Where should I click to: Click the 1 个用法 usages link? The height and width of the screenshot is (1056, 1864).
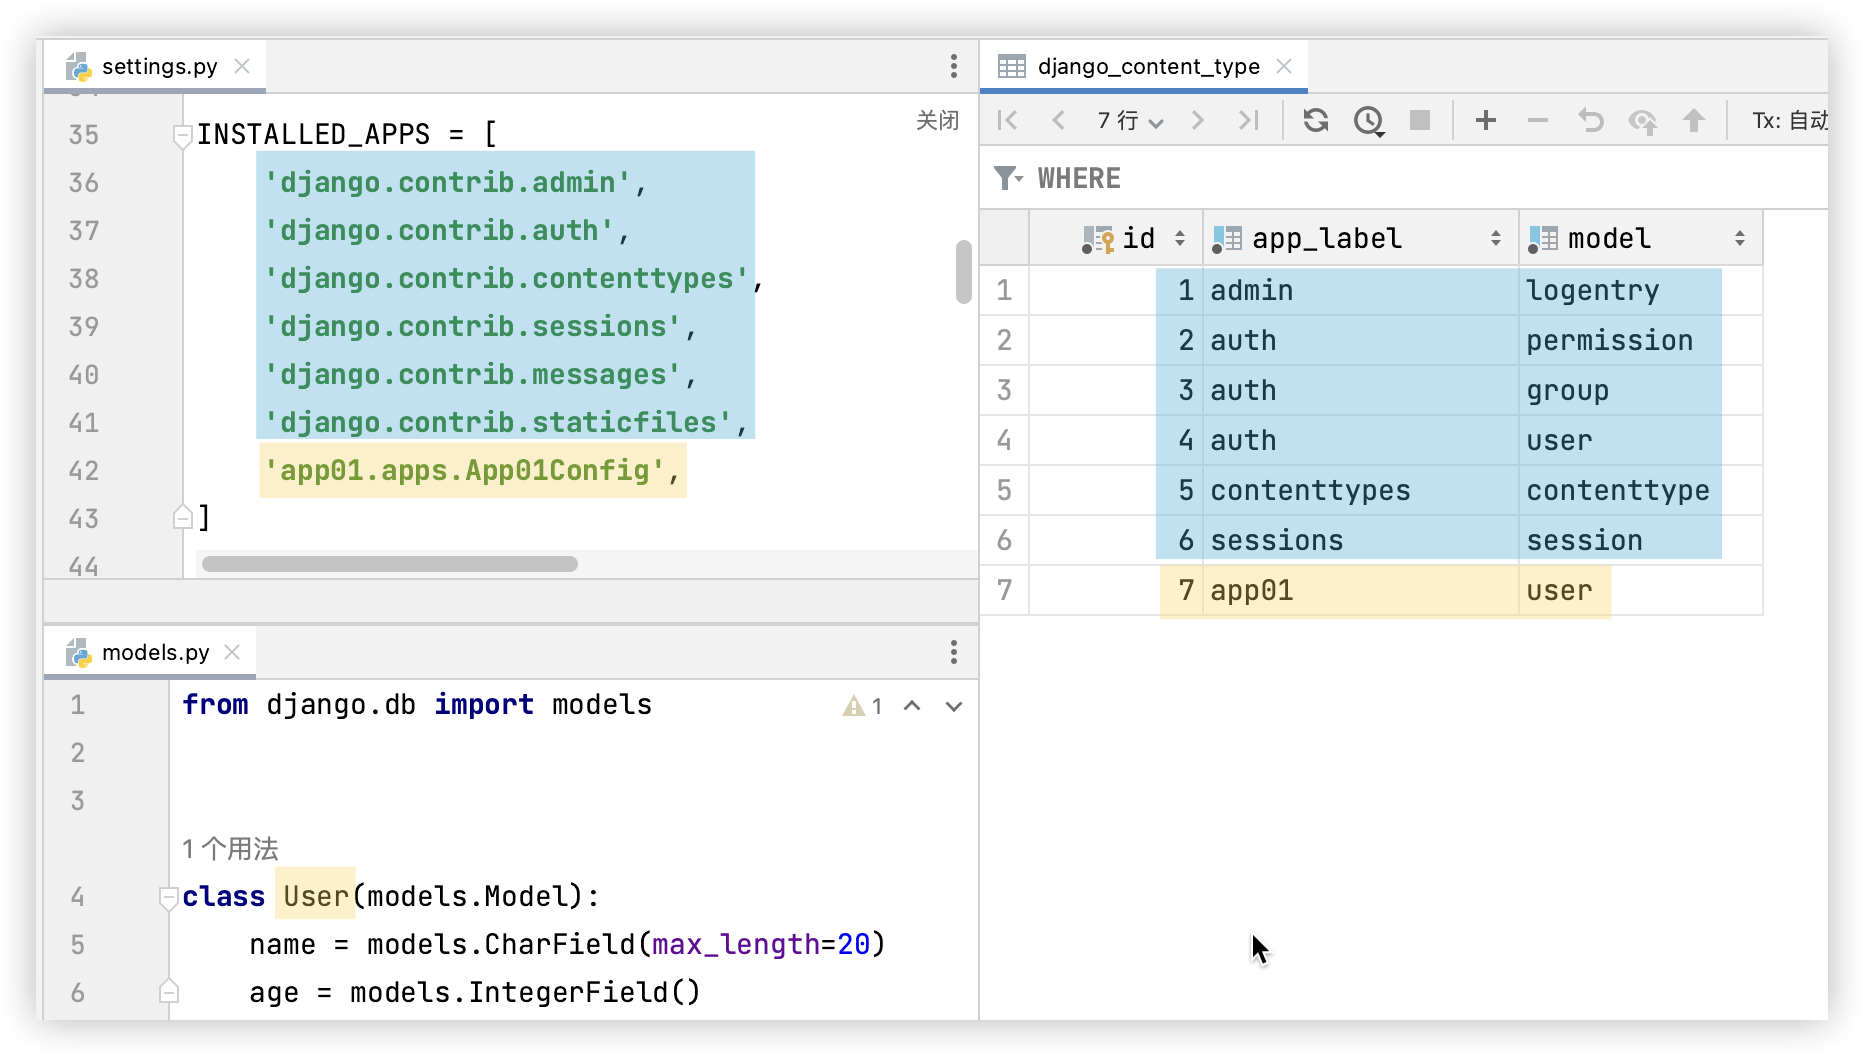(x=230, y=849)
